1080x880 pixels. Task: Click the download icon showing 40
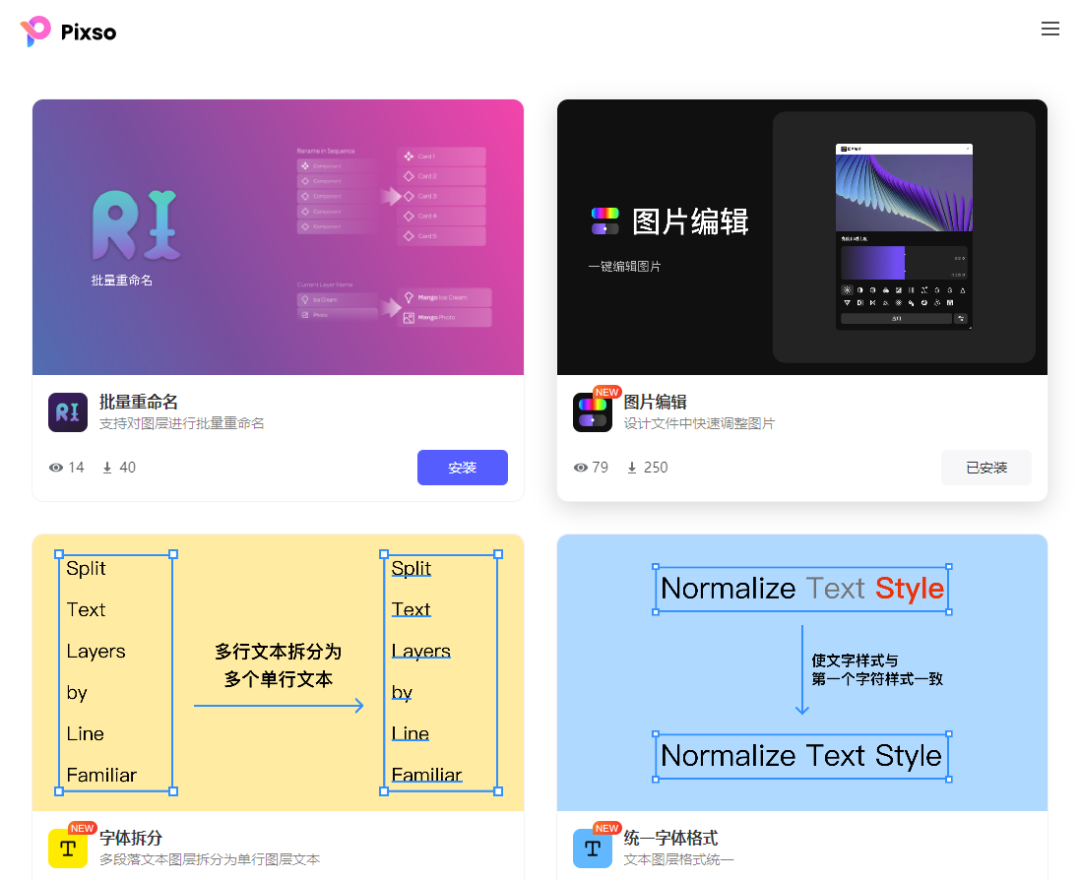[107, 468]
